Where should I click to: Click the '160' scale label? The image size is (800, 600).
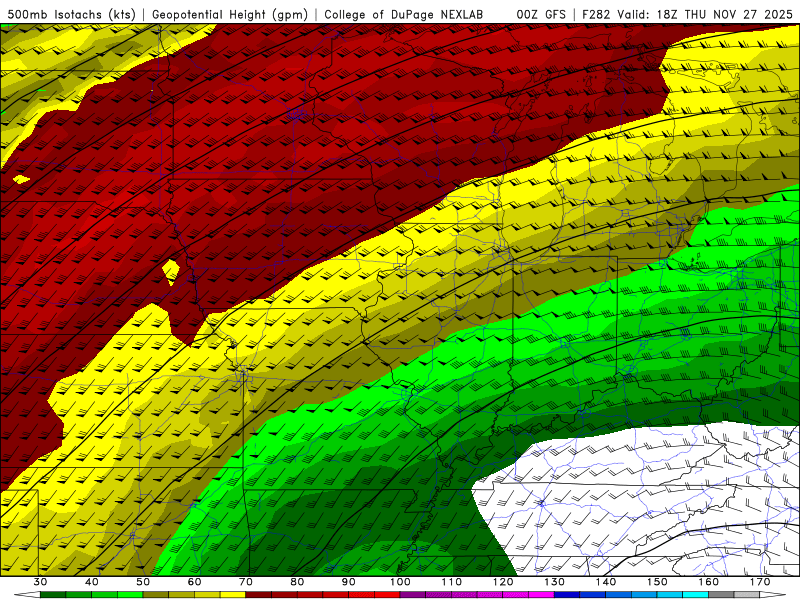pos(709,582)
